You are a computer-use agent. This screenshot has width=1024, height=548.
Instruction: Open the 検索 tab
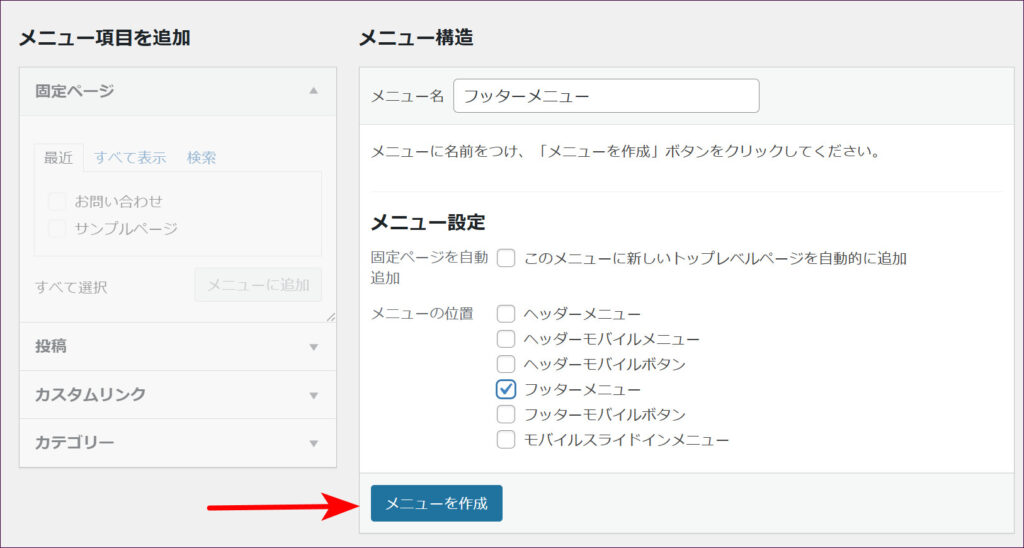[201, 157]
